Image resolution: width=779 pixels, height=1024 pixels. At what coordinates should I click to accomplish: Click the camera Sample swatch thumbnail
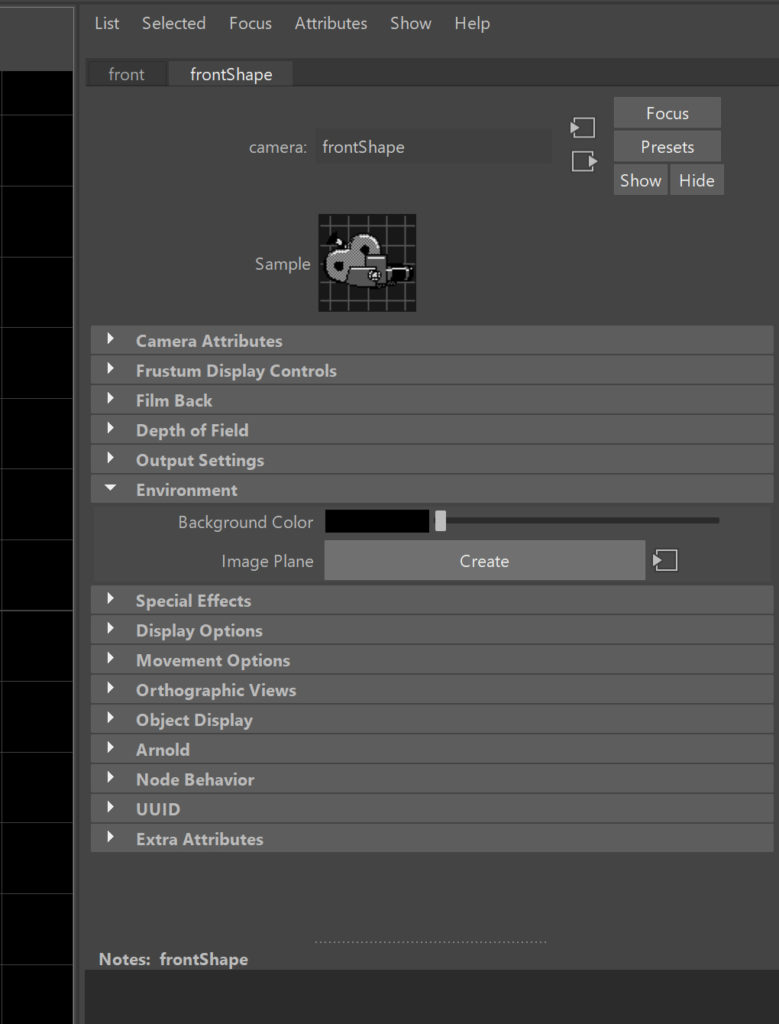click(367, 263)
